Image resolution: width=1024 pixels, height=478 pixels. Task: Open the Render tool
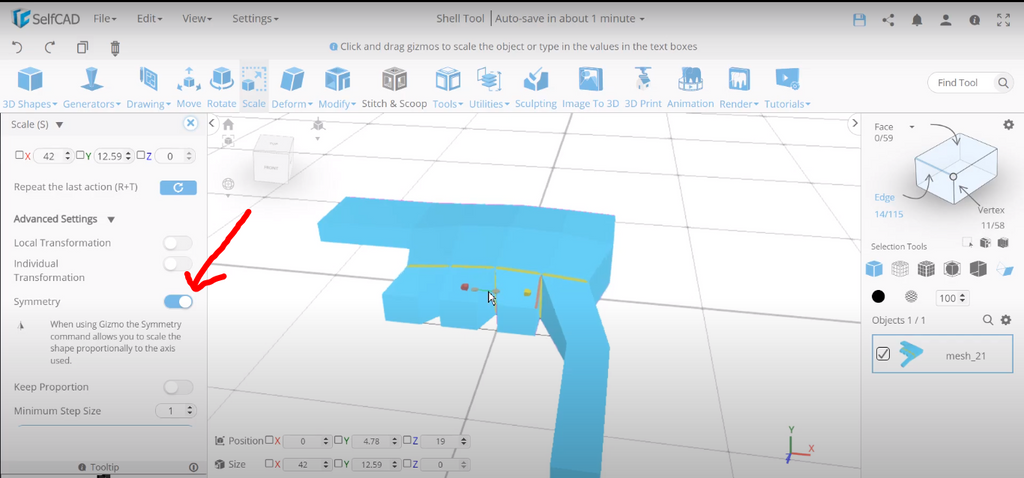point(739,88)
